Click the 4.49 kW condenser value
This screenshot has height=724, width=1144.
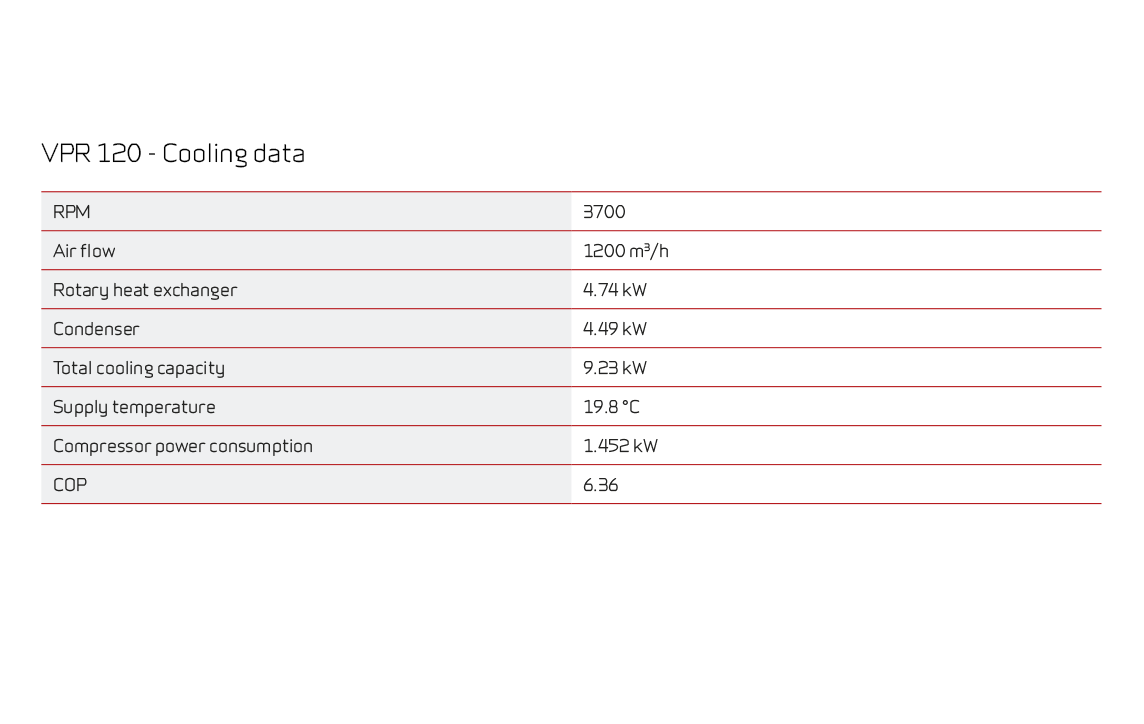point(615,329)
